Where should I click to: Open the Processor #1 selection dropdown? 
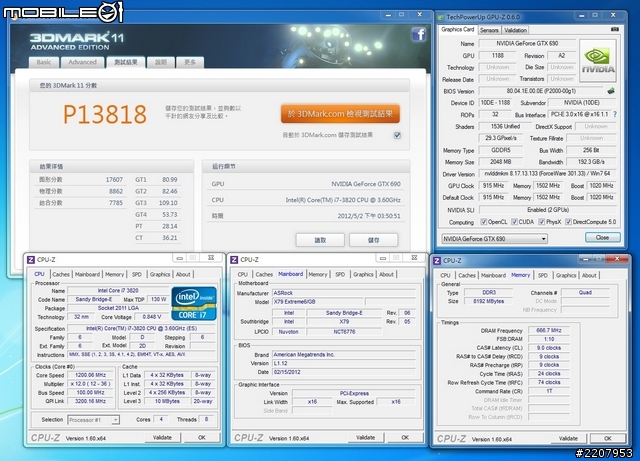[x=93, y=419]
